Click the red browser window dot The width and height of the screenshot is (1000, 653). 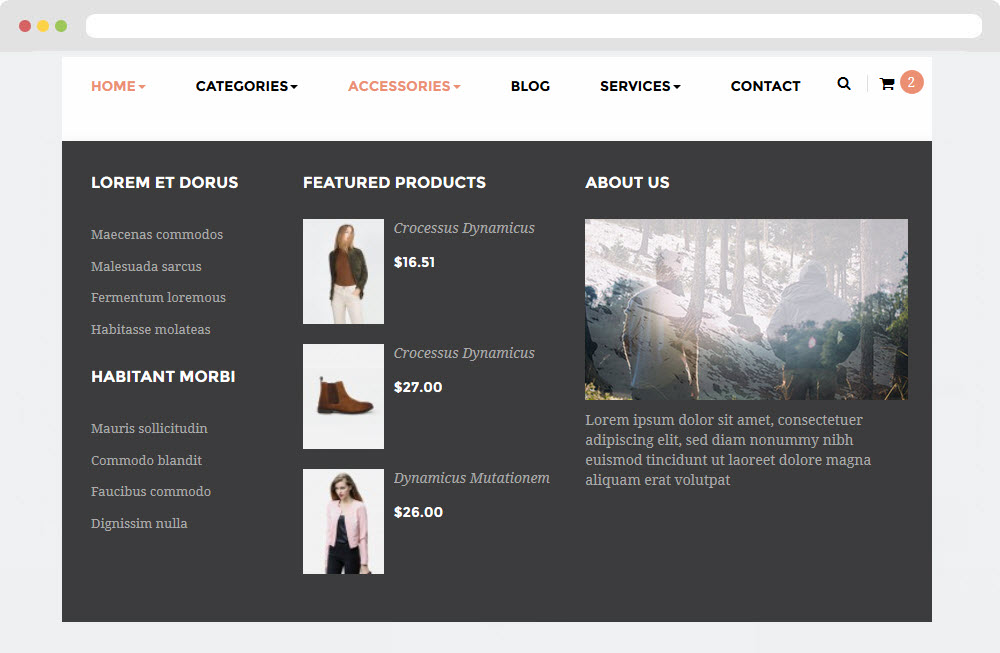[x=25, y=26]
